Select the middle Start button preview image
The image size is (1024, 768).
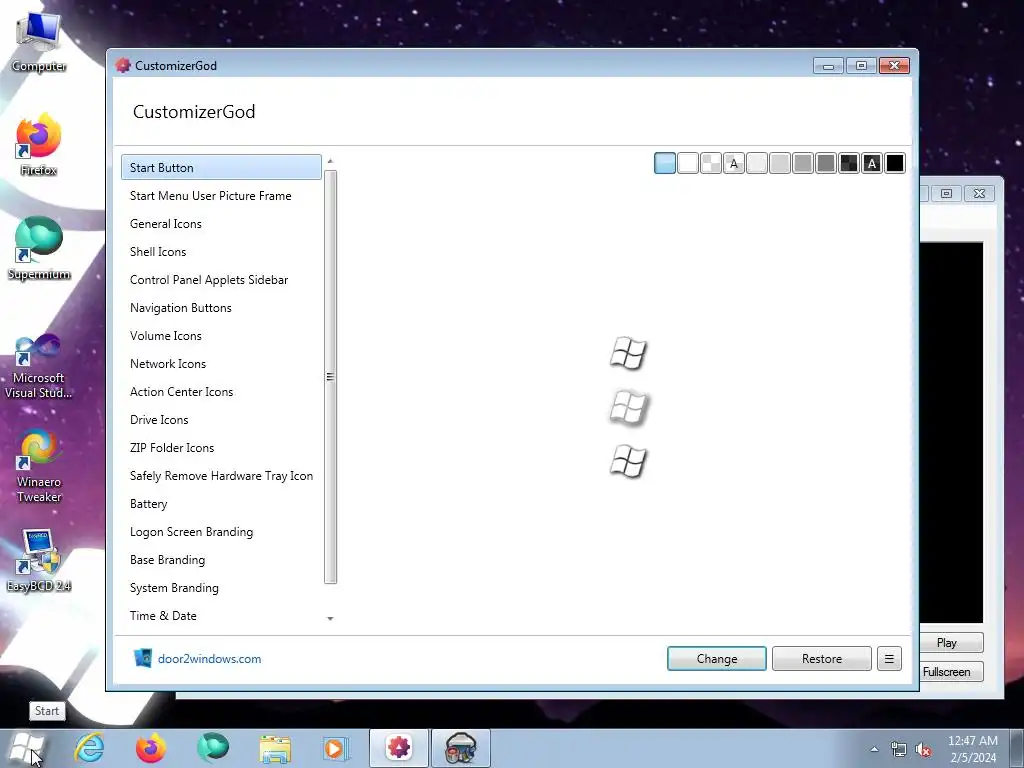[x=628, y=408]
